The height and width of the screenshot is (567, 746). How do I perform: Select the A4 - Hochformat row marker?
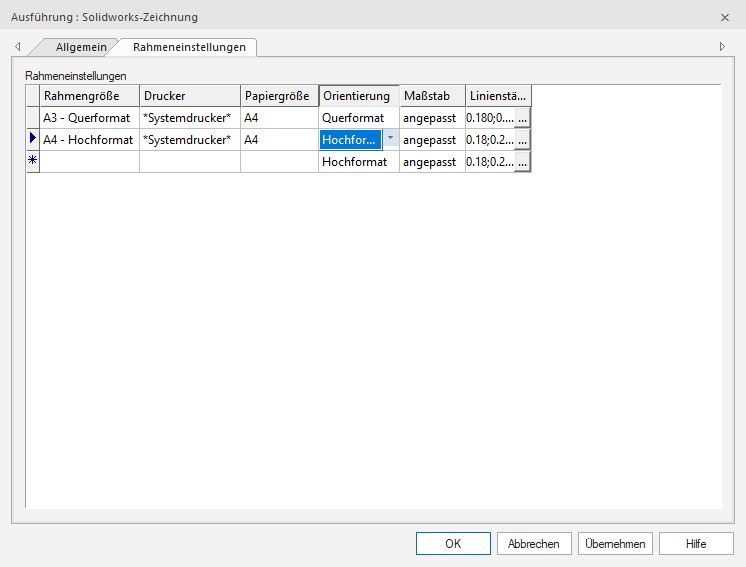click(32, 140)
